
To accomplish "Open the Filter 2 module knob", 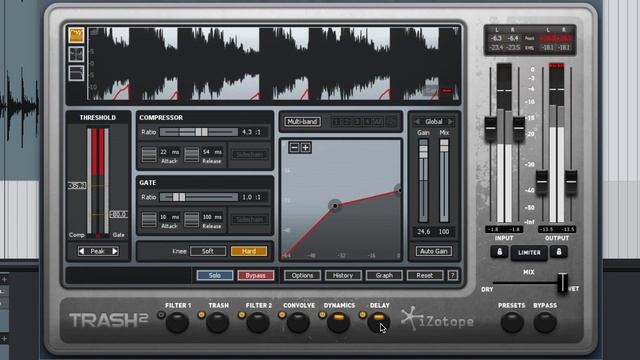I will click(x=258, y=323).
